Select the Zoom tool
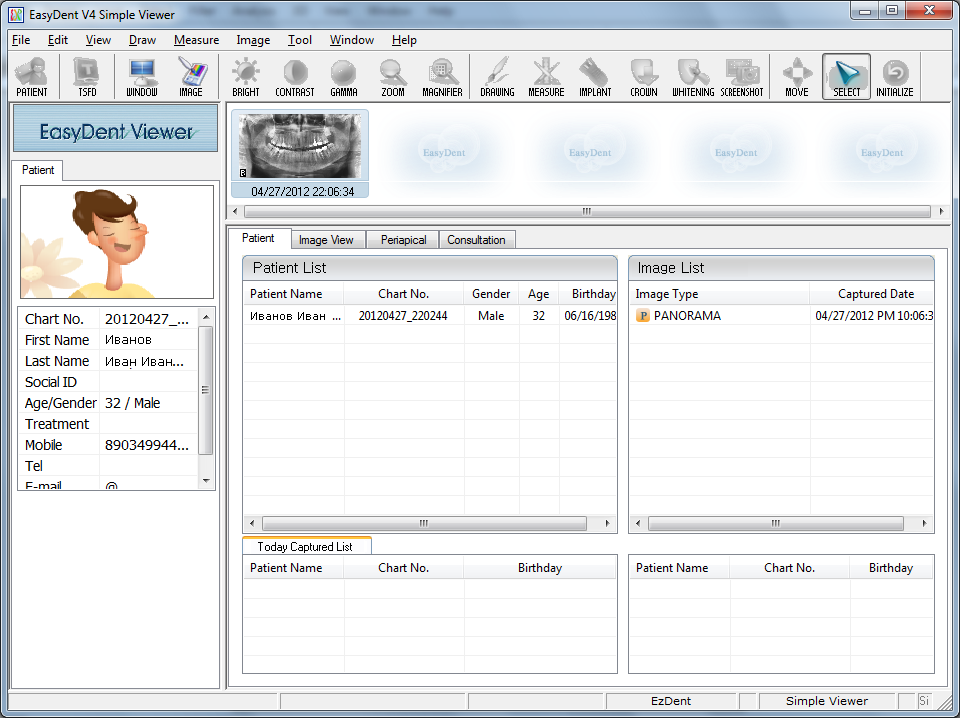This screenshot has width=960, height=718. (393, 77)
